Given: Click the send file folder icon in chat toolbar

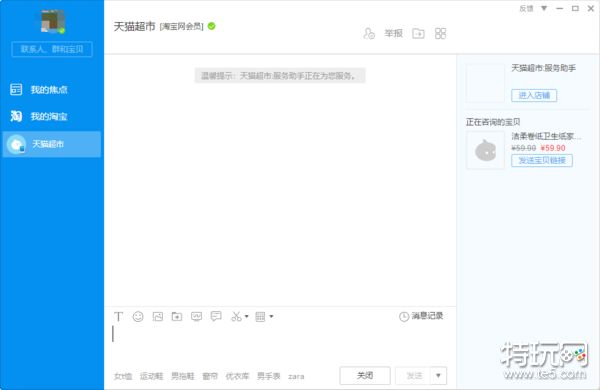Looking at the screenshot, I should [177, 317].
